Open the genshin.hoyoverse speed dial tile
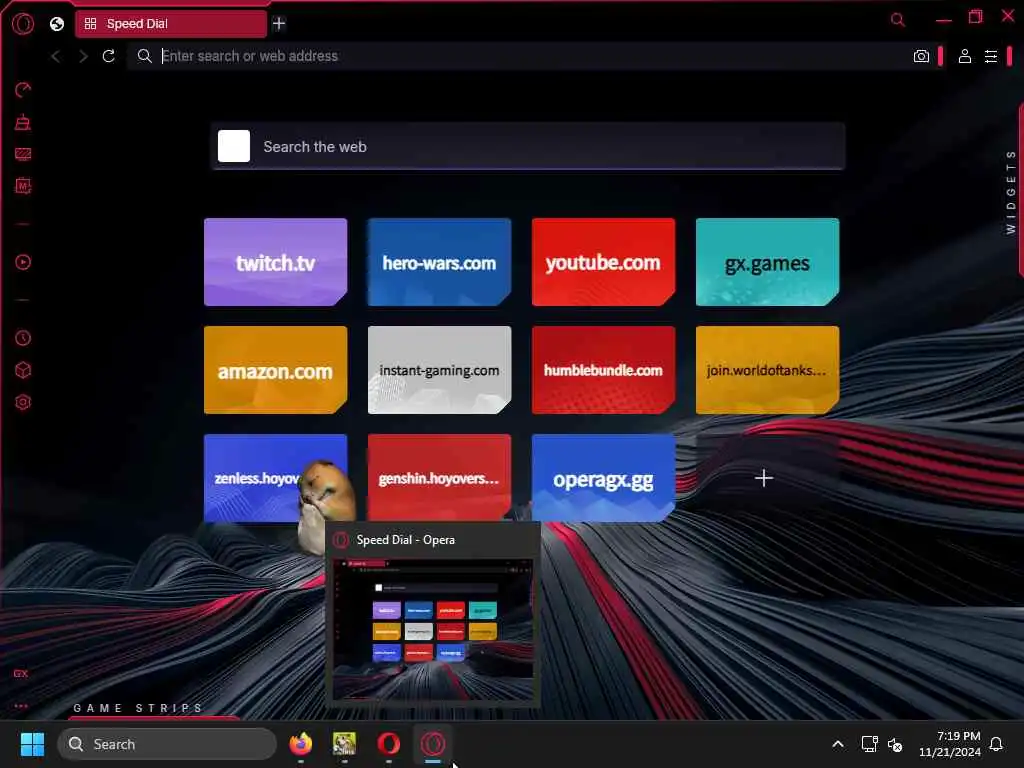The width and height of the screenshot is (1024, 768). pyautogui.click(x=440, y=478)
